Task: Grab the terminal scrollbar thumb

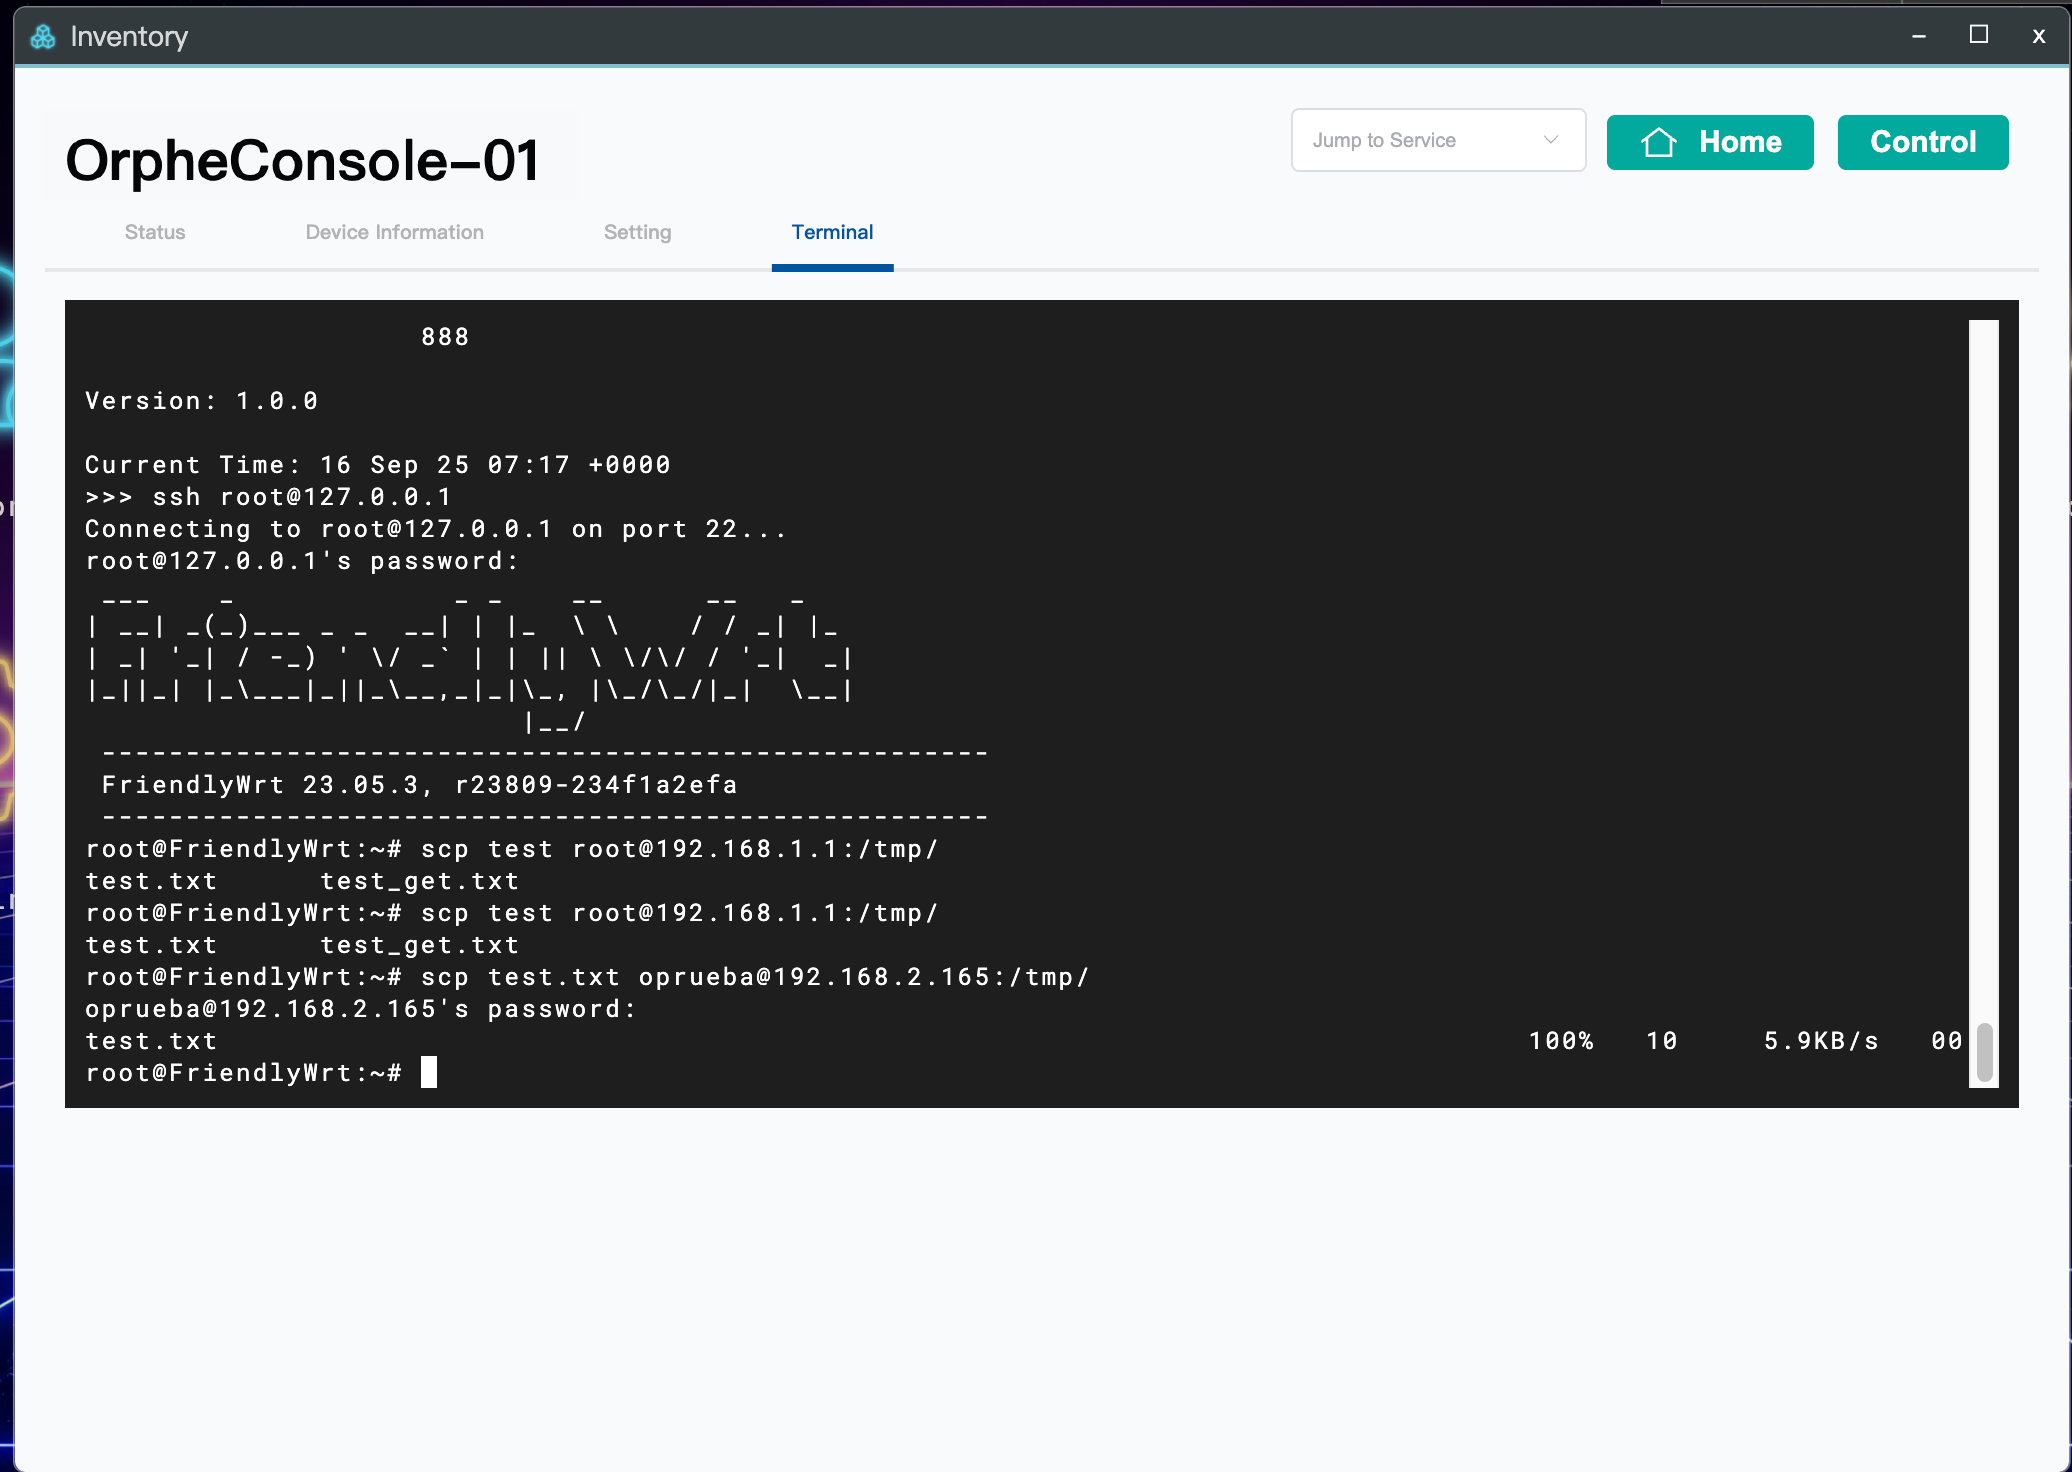Action: click(1985, 1053)
